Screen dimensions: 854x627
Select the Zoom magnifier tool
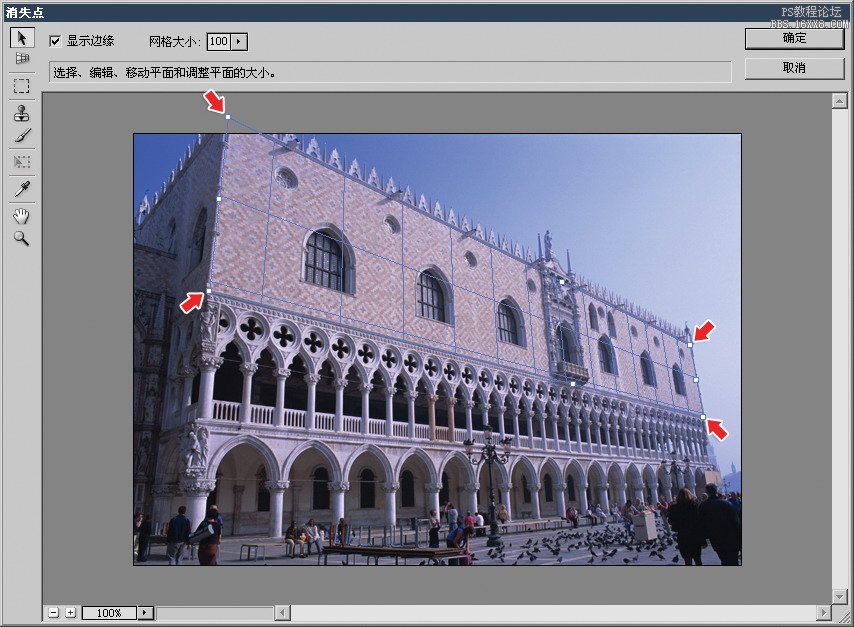click(x=22, y=239)
